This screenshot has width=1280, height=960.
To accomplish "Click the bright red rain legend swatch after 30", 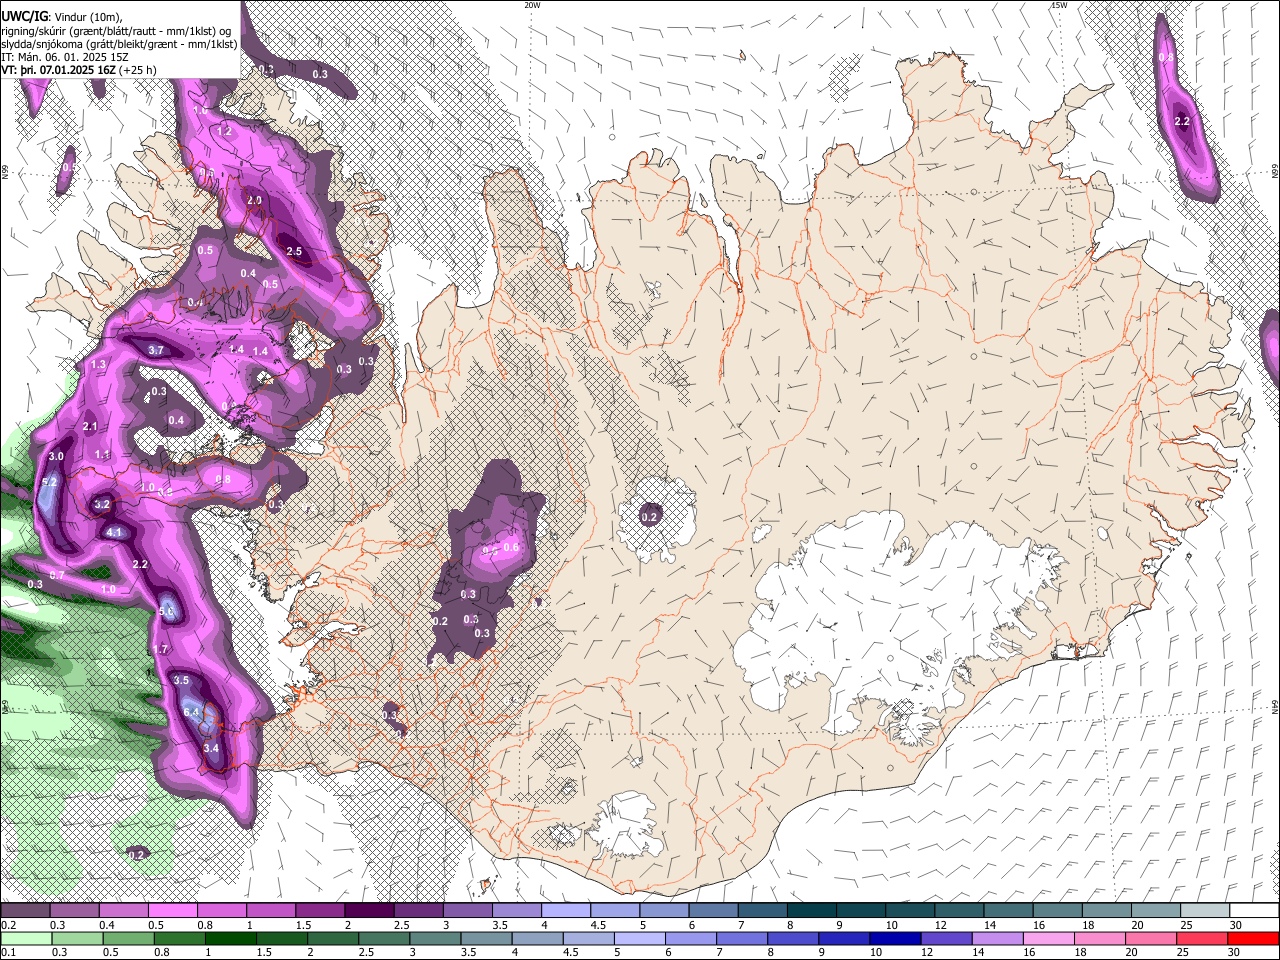I will (1253, 938).
